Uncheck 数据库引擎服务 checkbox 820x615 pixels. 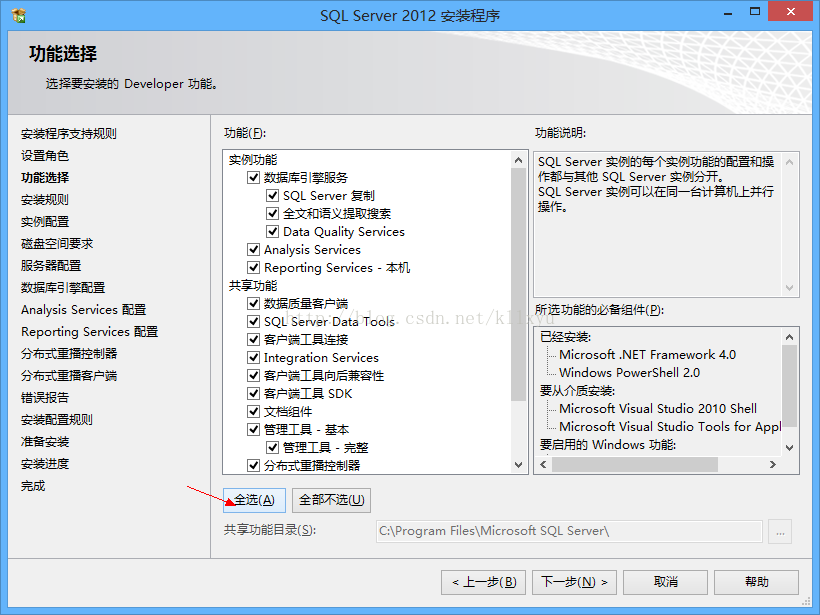pyautogui.click(x=253, y=177)
